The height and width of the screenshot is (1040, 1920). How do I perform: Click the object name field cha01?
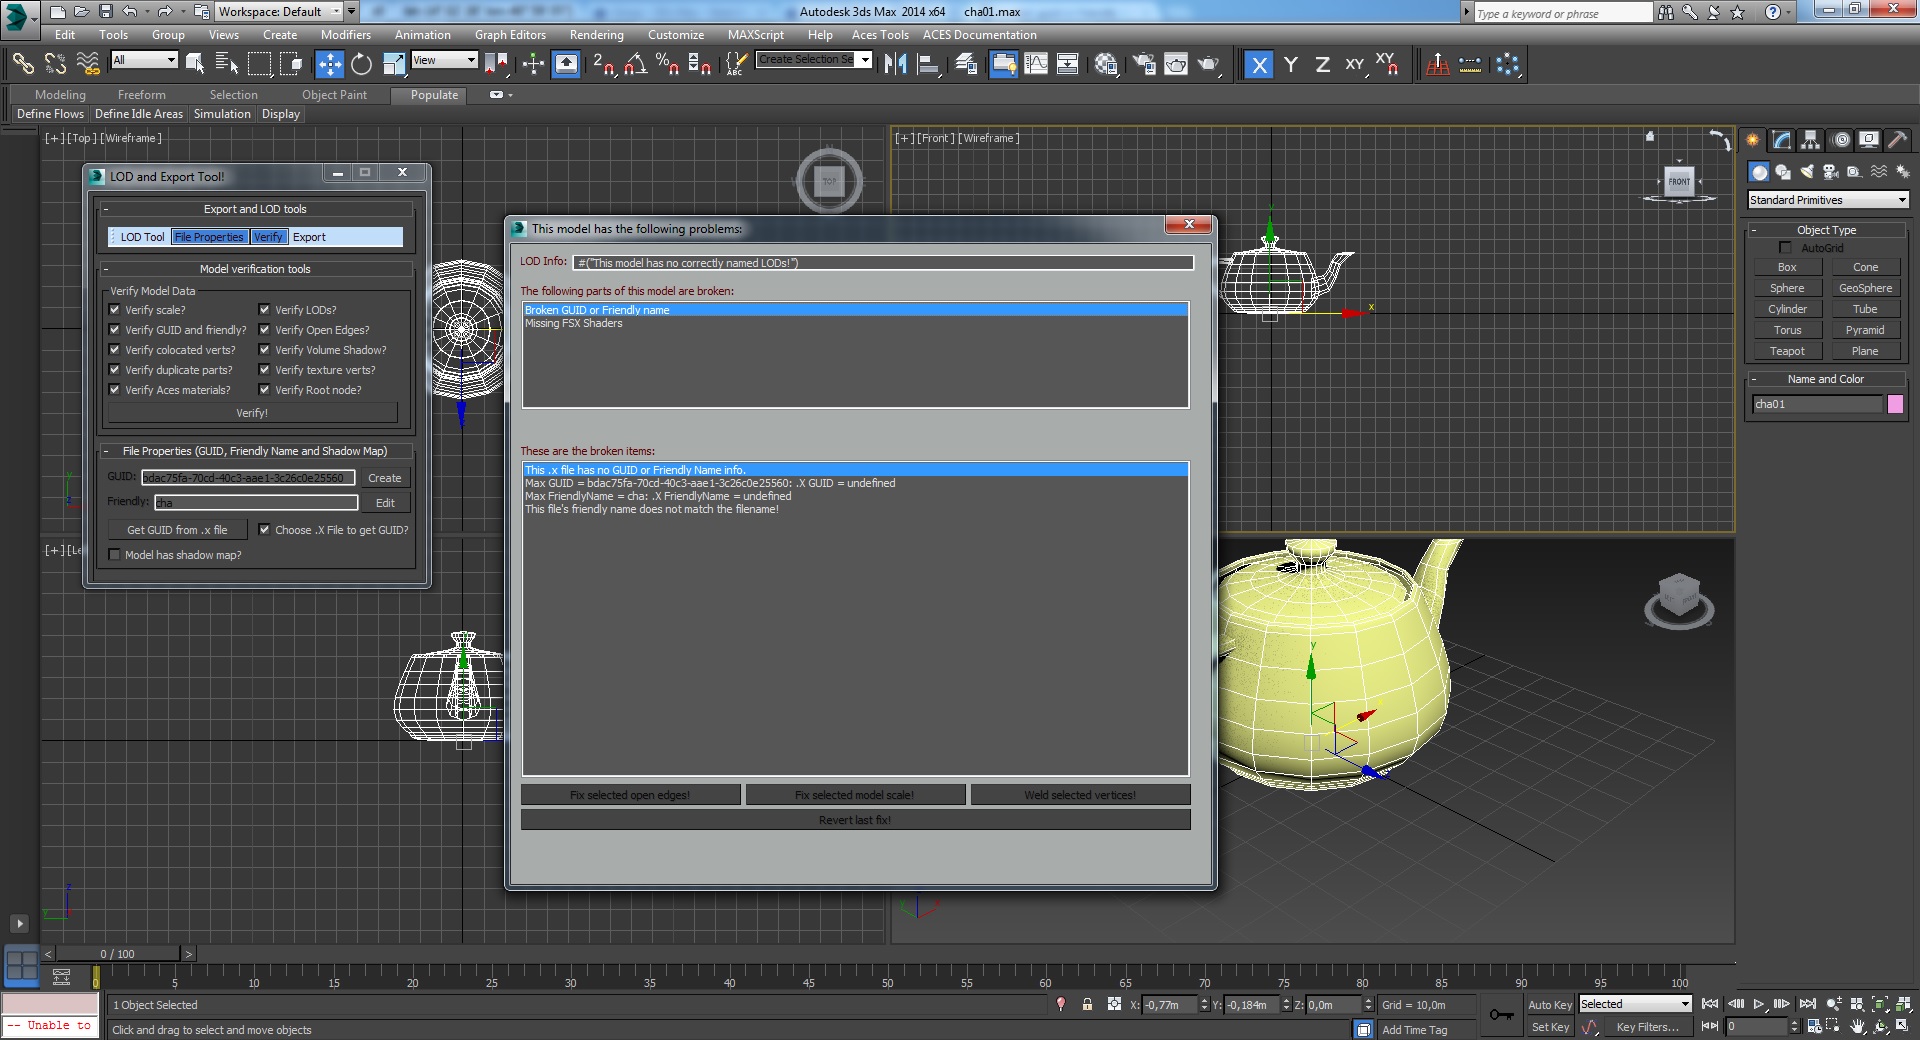click(x=1817, y=404)
